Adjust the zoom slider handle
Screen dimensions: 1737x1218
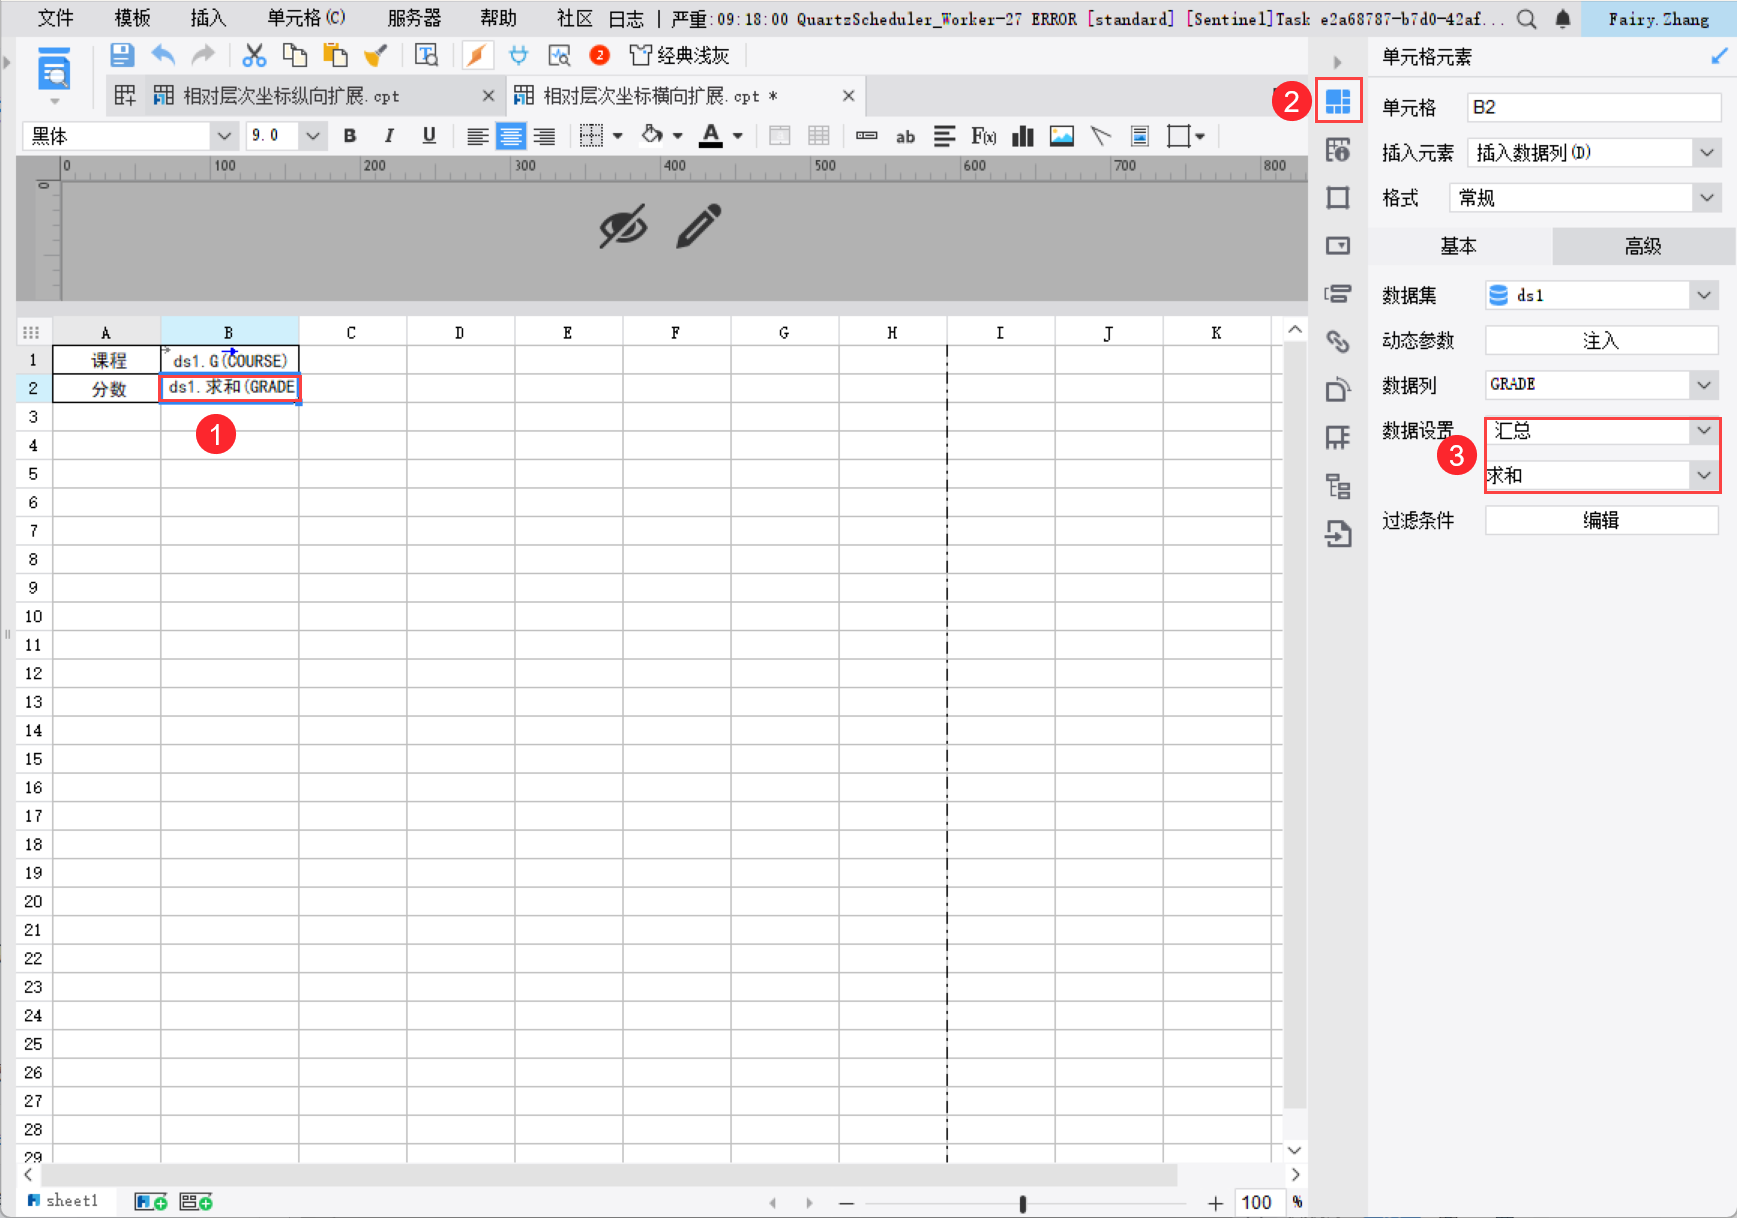click(x=1022, y=1203)
